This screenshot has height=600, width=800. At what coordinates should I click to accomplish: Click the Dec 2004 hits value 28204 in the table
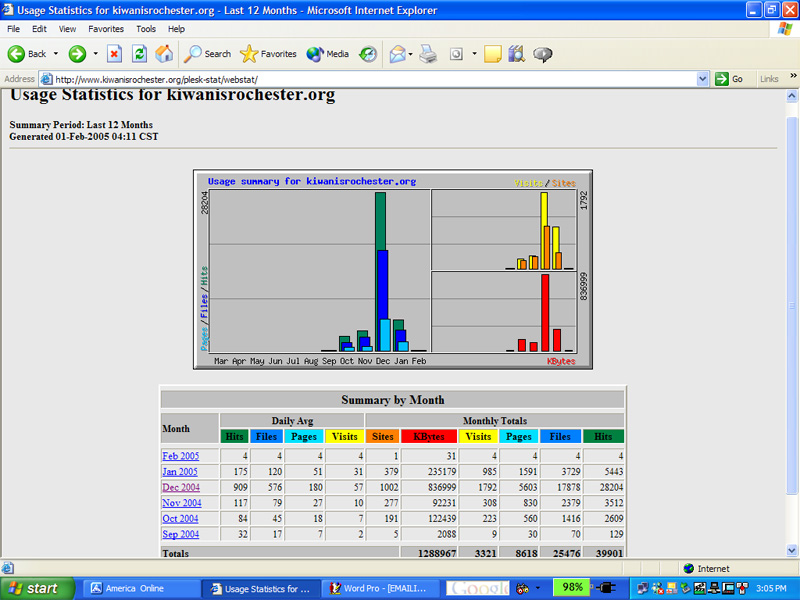[611, 487]
